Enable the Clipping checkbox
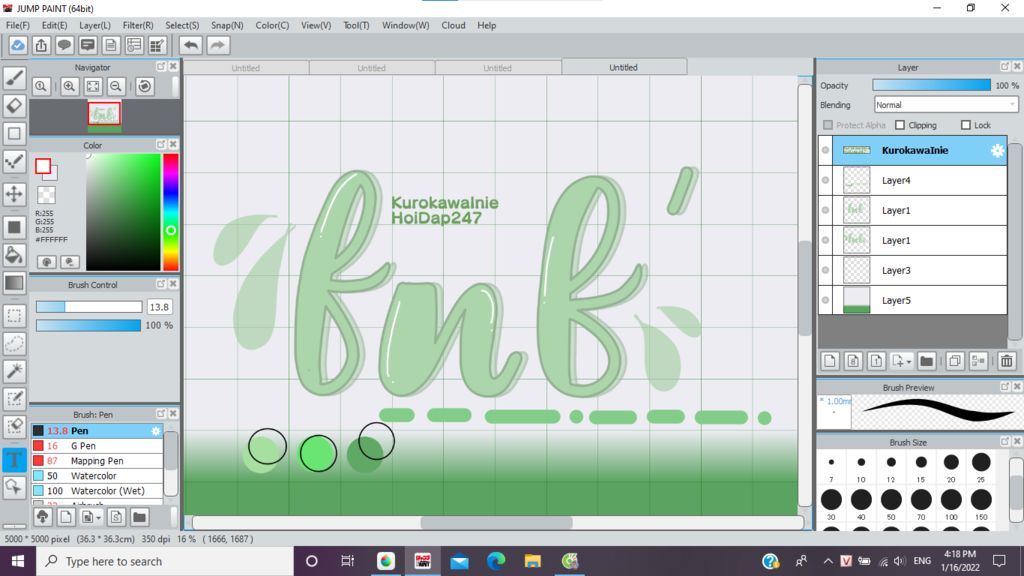The image size is (1024, 576). 900,125
